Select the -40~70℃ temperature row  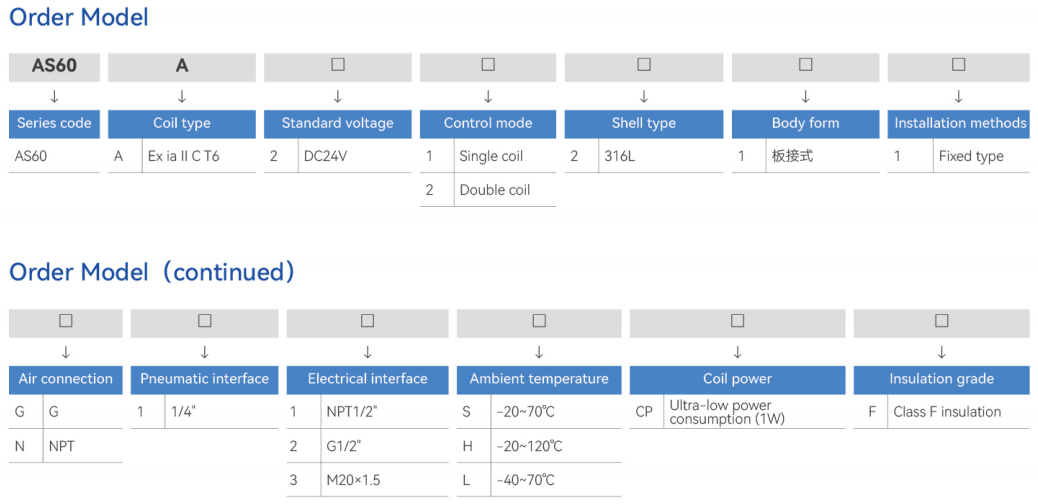click(x=539, y=480)
